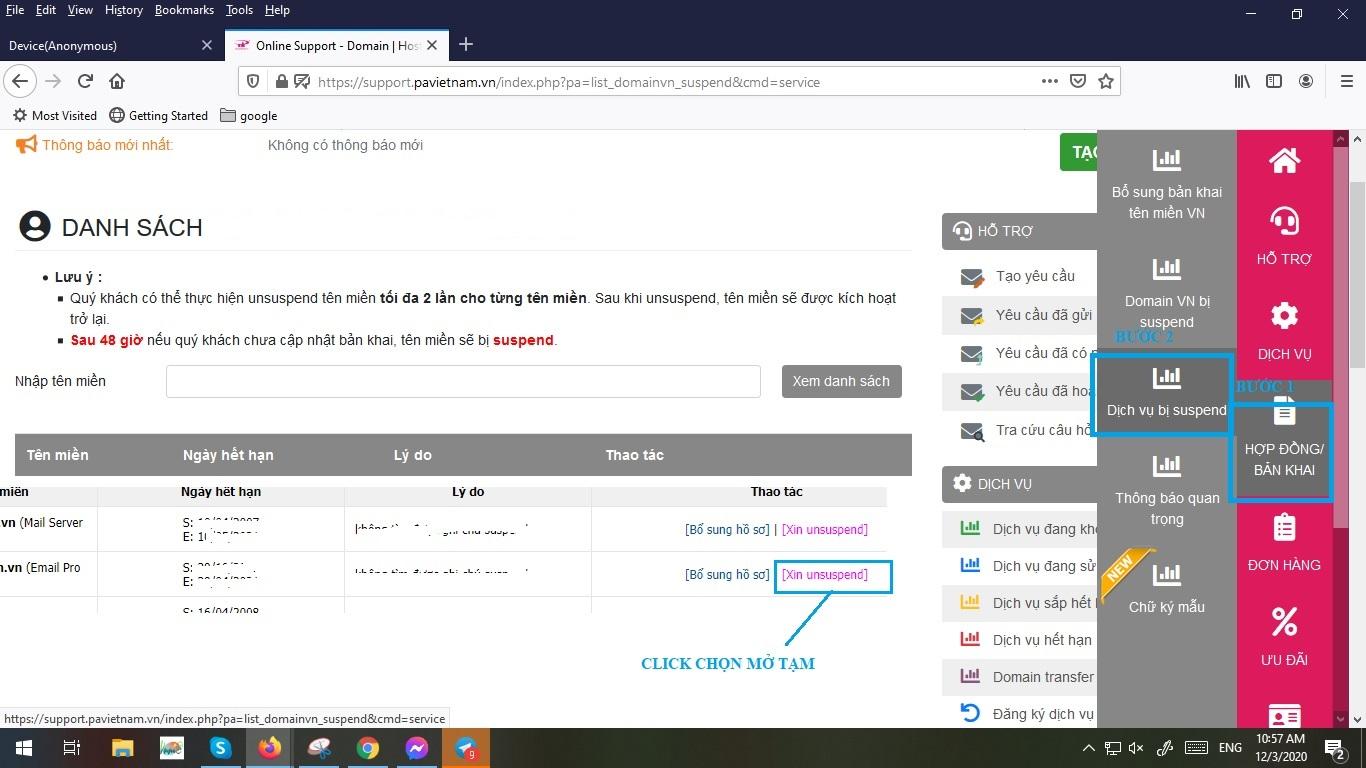
Task: Click the Pocket save icon
Action: click(x=1078, y=81)
